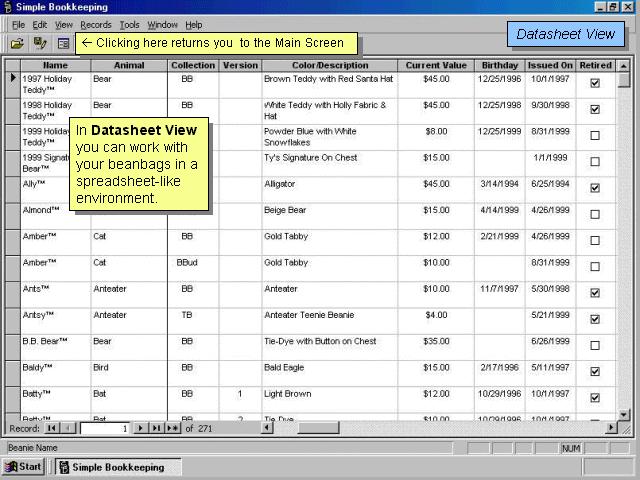Go to the first record
Viewport: 640px width, 480px height.
[52, 428]
